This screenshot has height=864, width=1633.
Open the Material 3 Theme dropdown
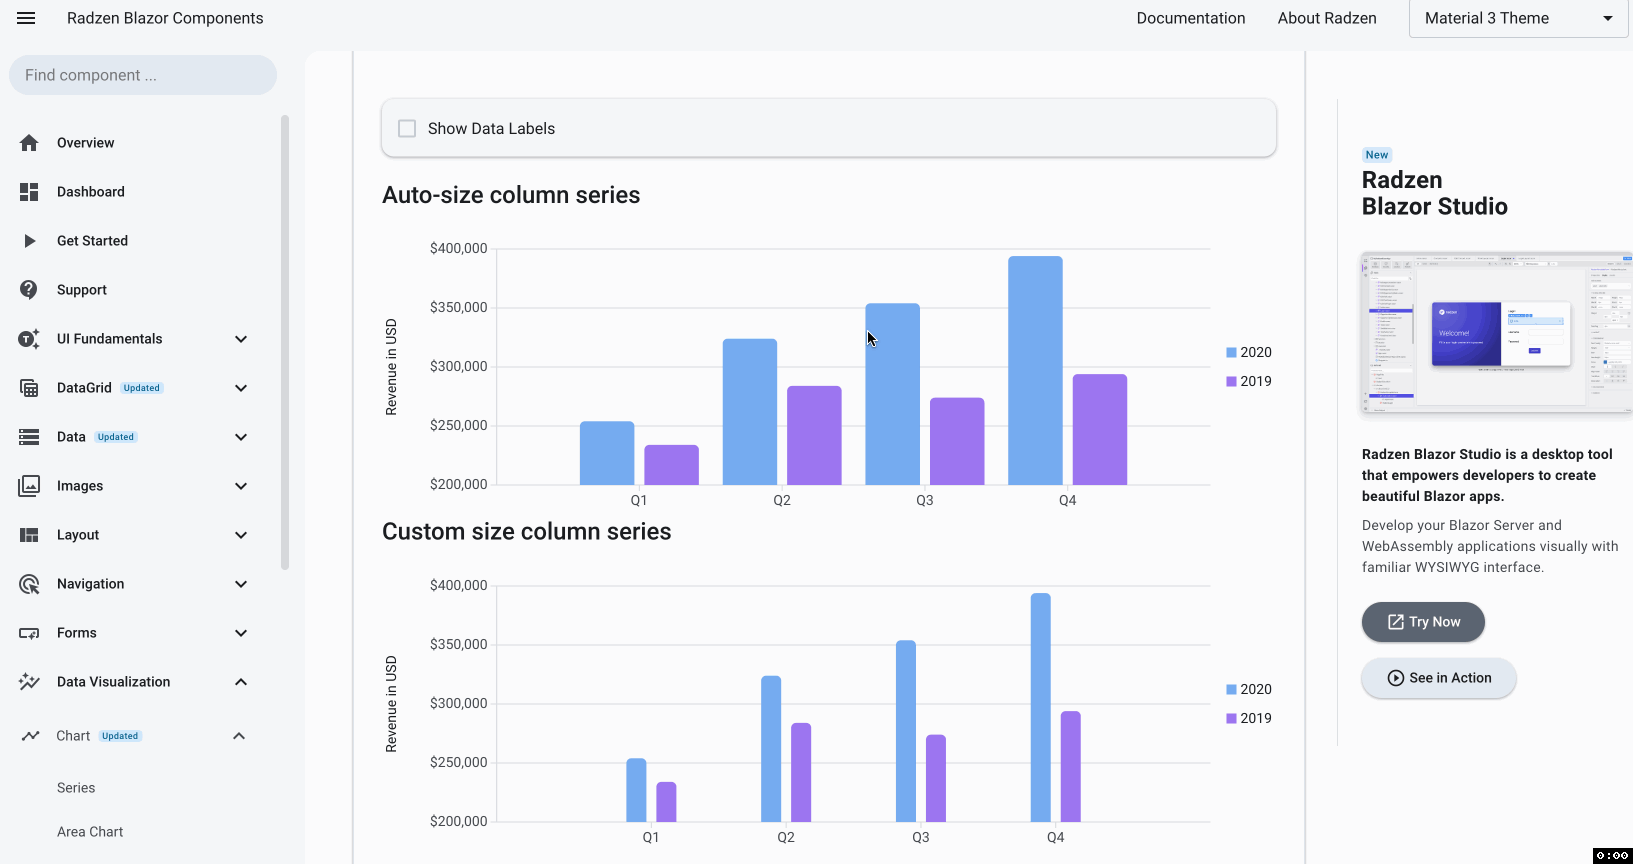coord(1518,18)
